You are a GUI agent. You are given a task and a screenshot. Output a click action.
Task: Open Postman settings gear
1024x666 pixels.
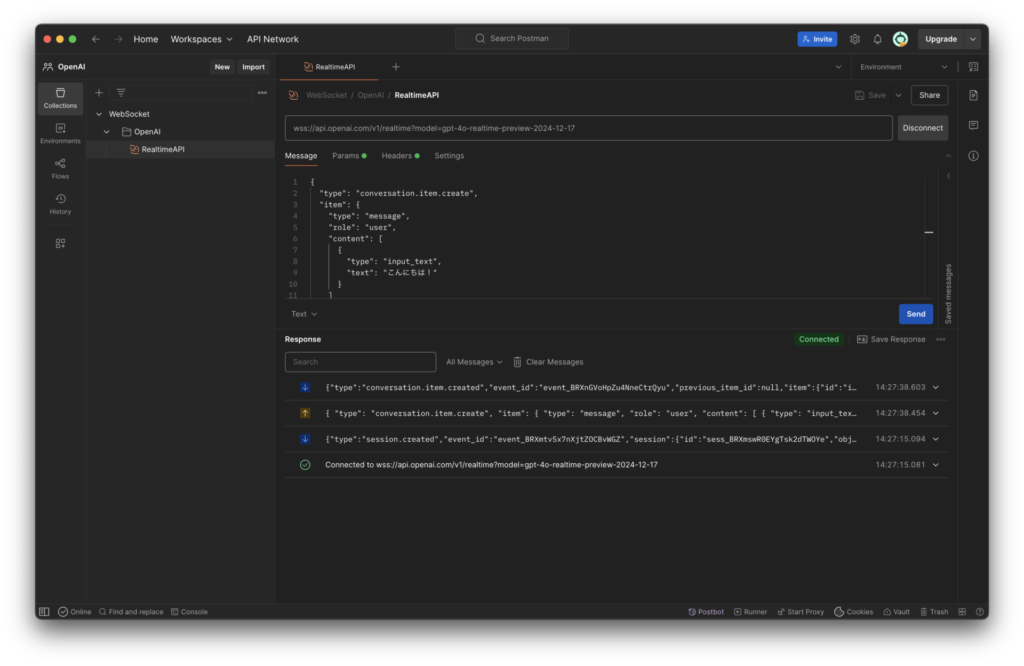(x=855, y=39)
